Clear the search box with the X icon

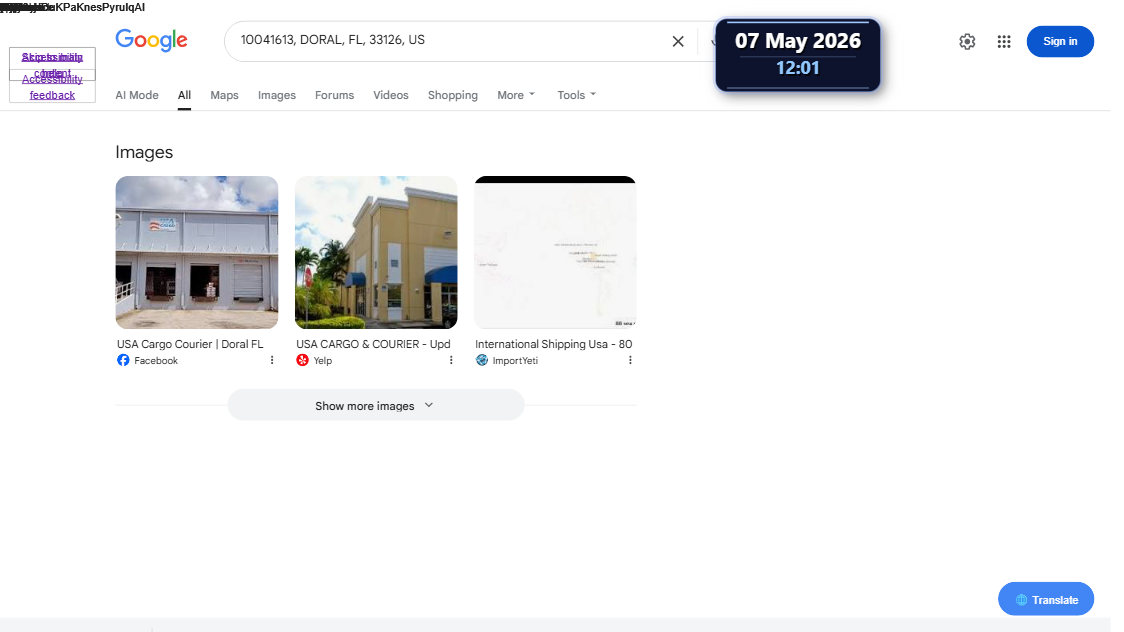677,42
